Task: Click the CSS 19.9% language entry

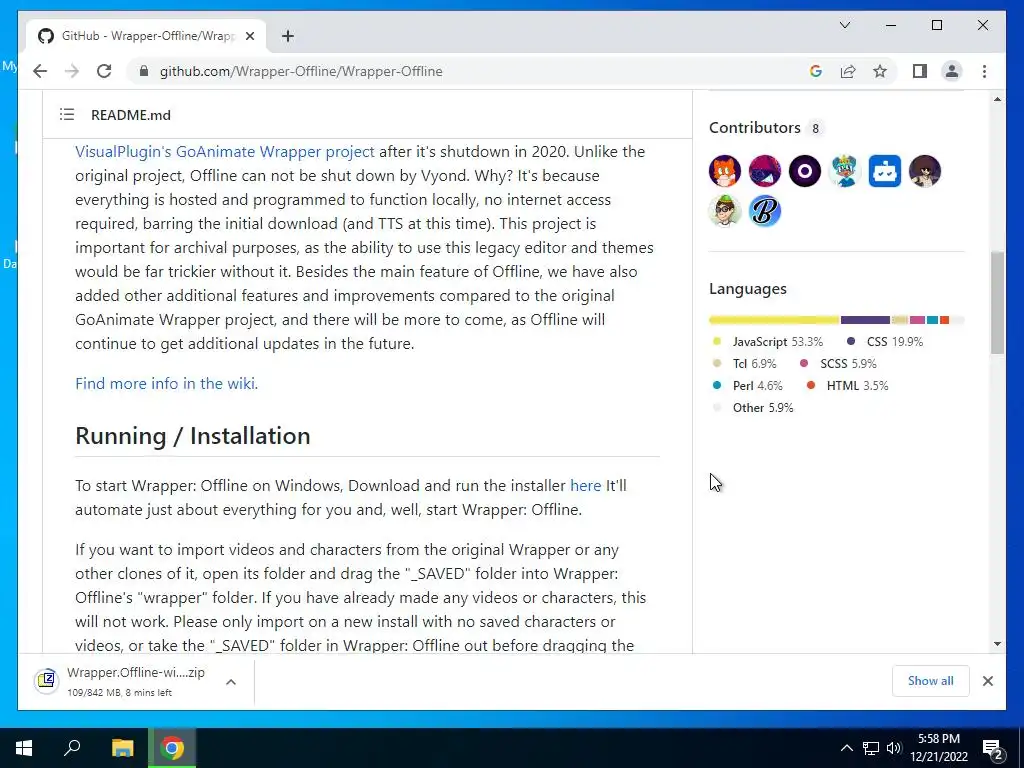Action: coord(885,342)
